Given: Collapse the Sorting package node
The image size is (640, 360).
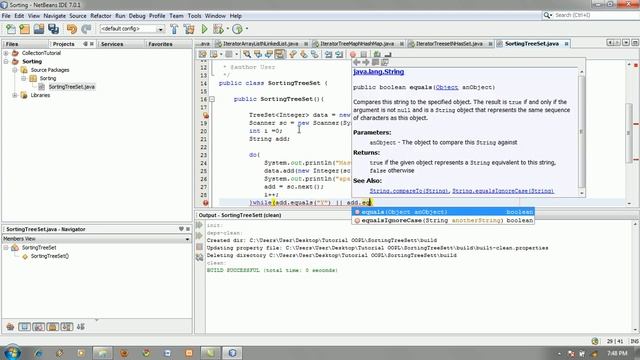Looking at the screenshot, I should [x=23, y=78].
